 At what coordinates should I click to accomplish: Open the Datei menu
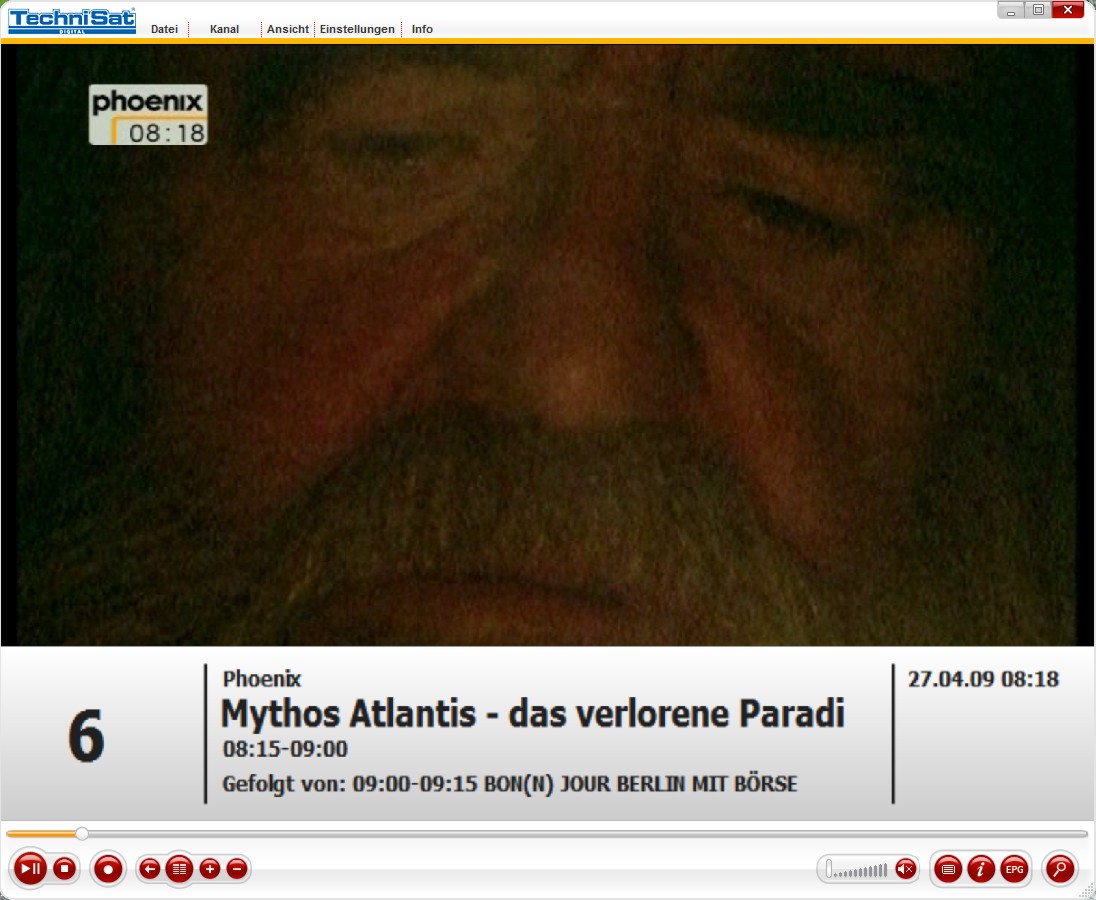[x=164, y=29]
